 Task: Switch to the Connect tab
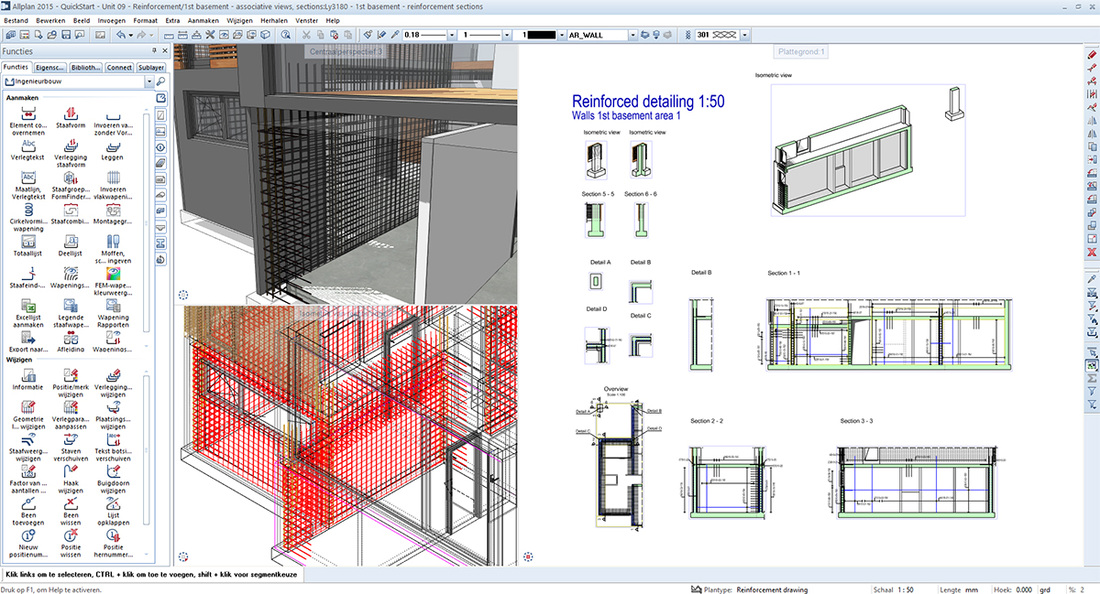click(119, 67)
